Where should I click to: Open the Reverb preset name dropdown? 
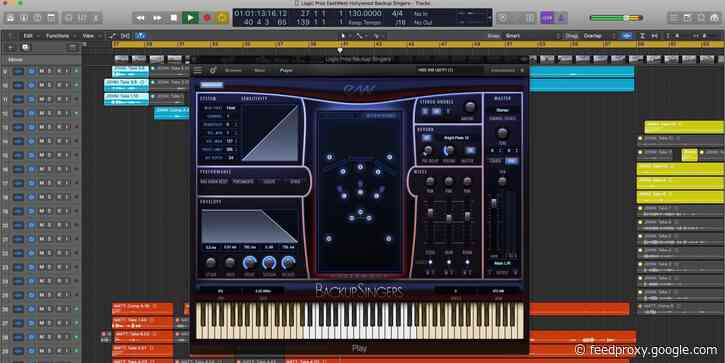pyautogui.click(x=456, y=138)
